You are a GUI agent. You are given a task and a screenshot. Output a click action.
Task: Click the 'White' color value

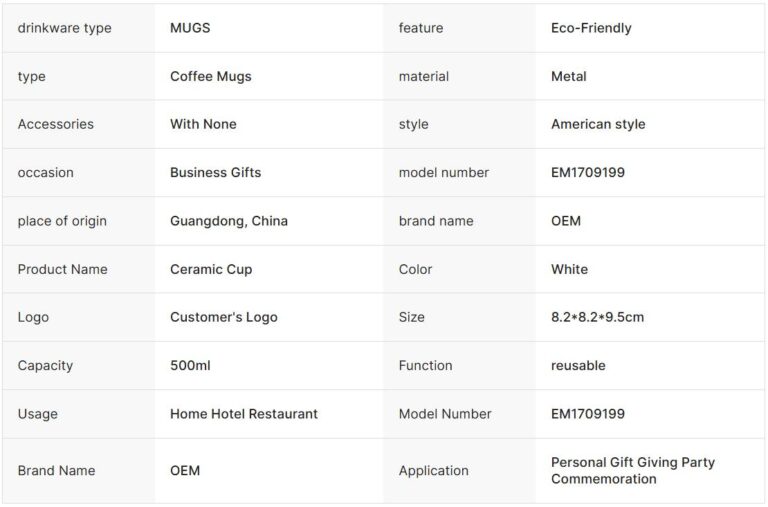[x=569, y=269]
